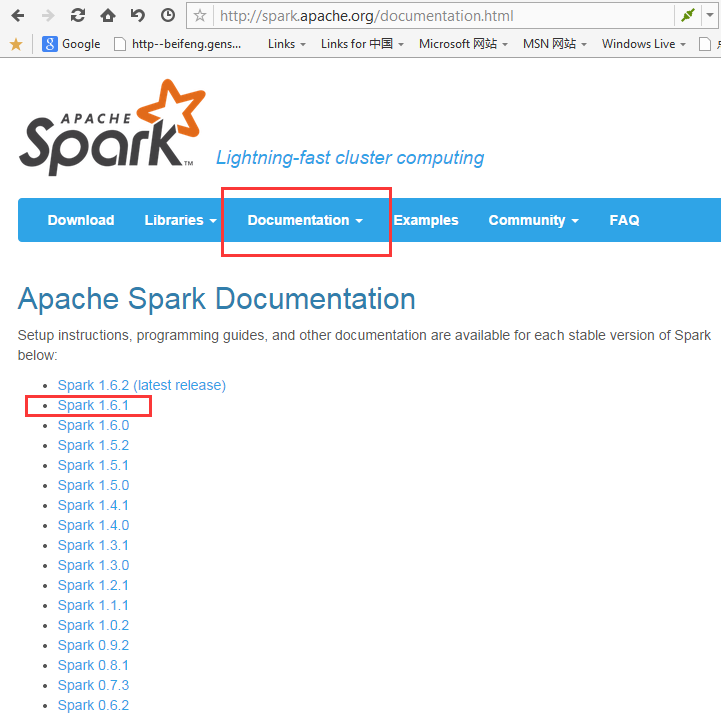
Task: Click the undo closed tab icon
Action: pos(138,16)
